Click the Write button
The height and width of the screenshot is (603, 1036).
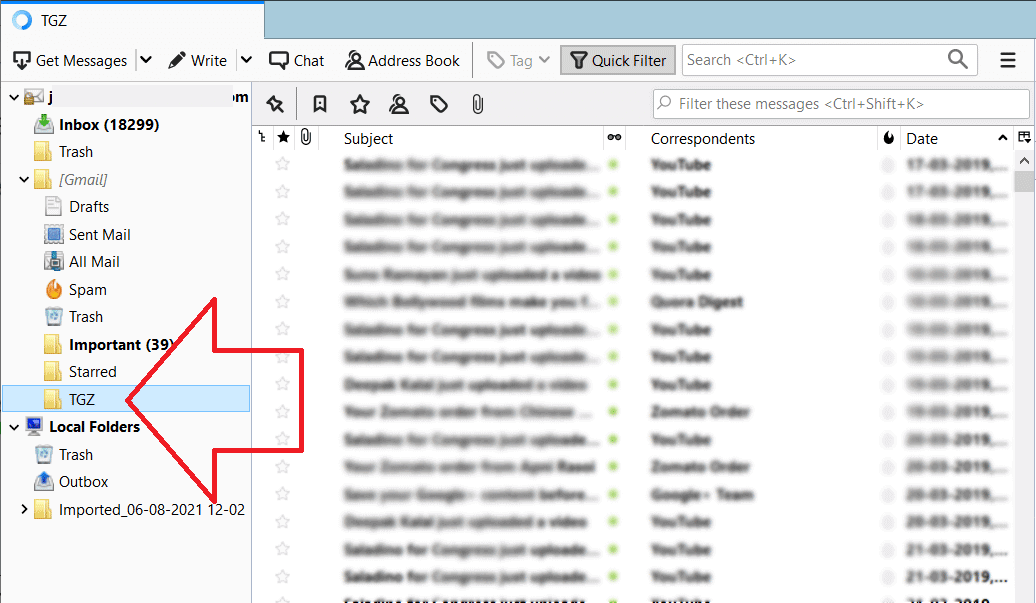197,61
